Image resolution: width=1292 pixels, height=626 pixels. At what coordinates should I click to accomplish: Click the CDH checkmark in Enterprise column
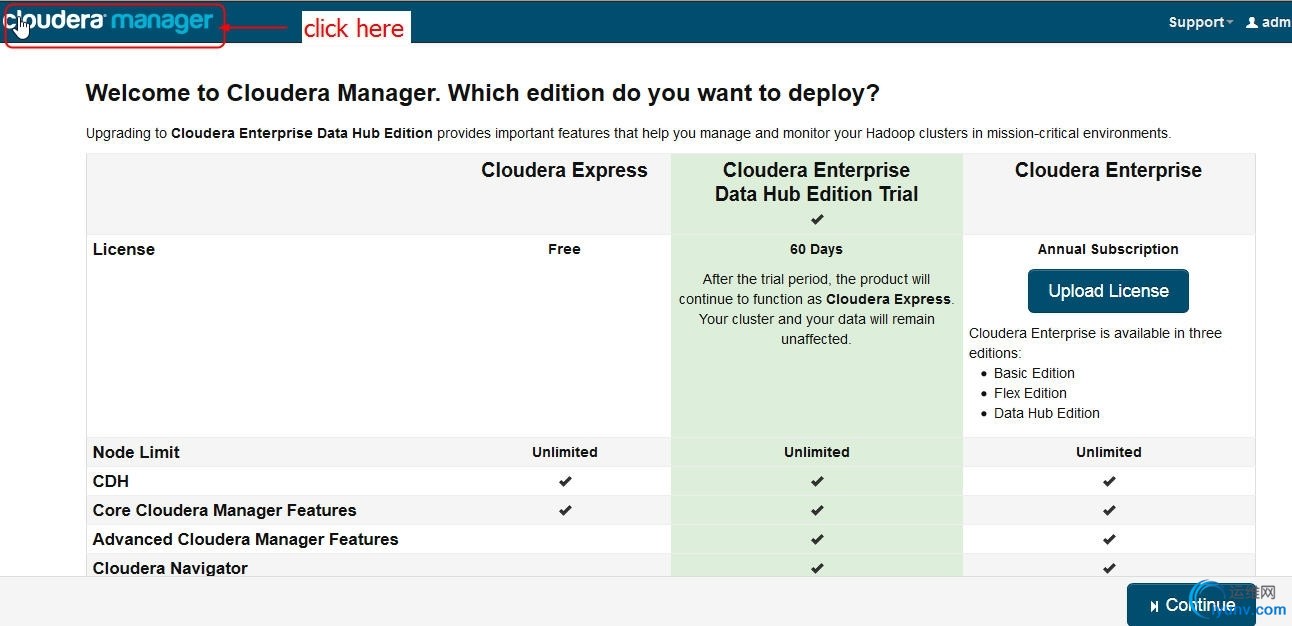coord(1109,481)
